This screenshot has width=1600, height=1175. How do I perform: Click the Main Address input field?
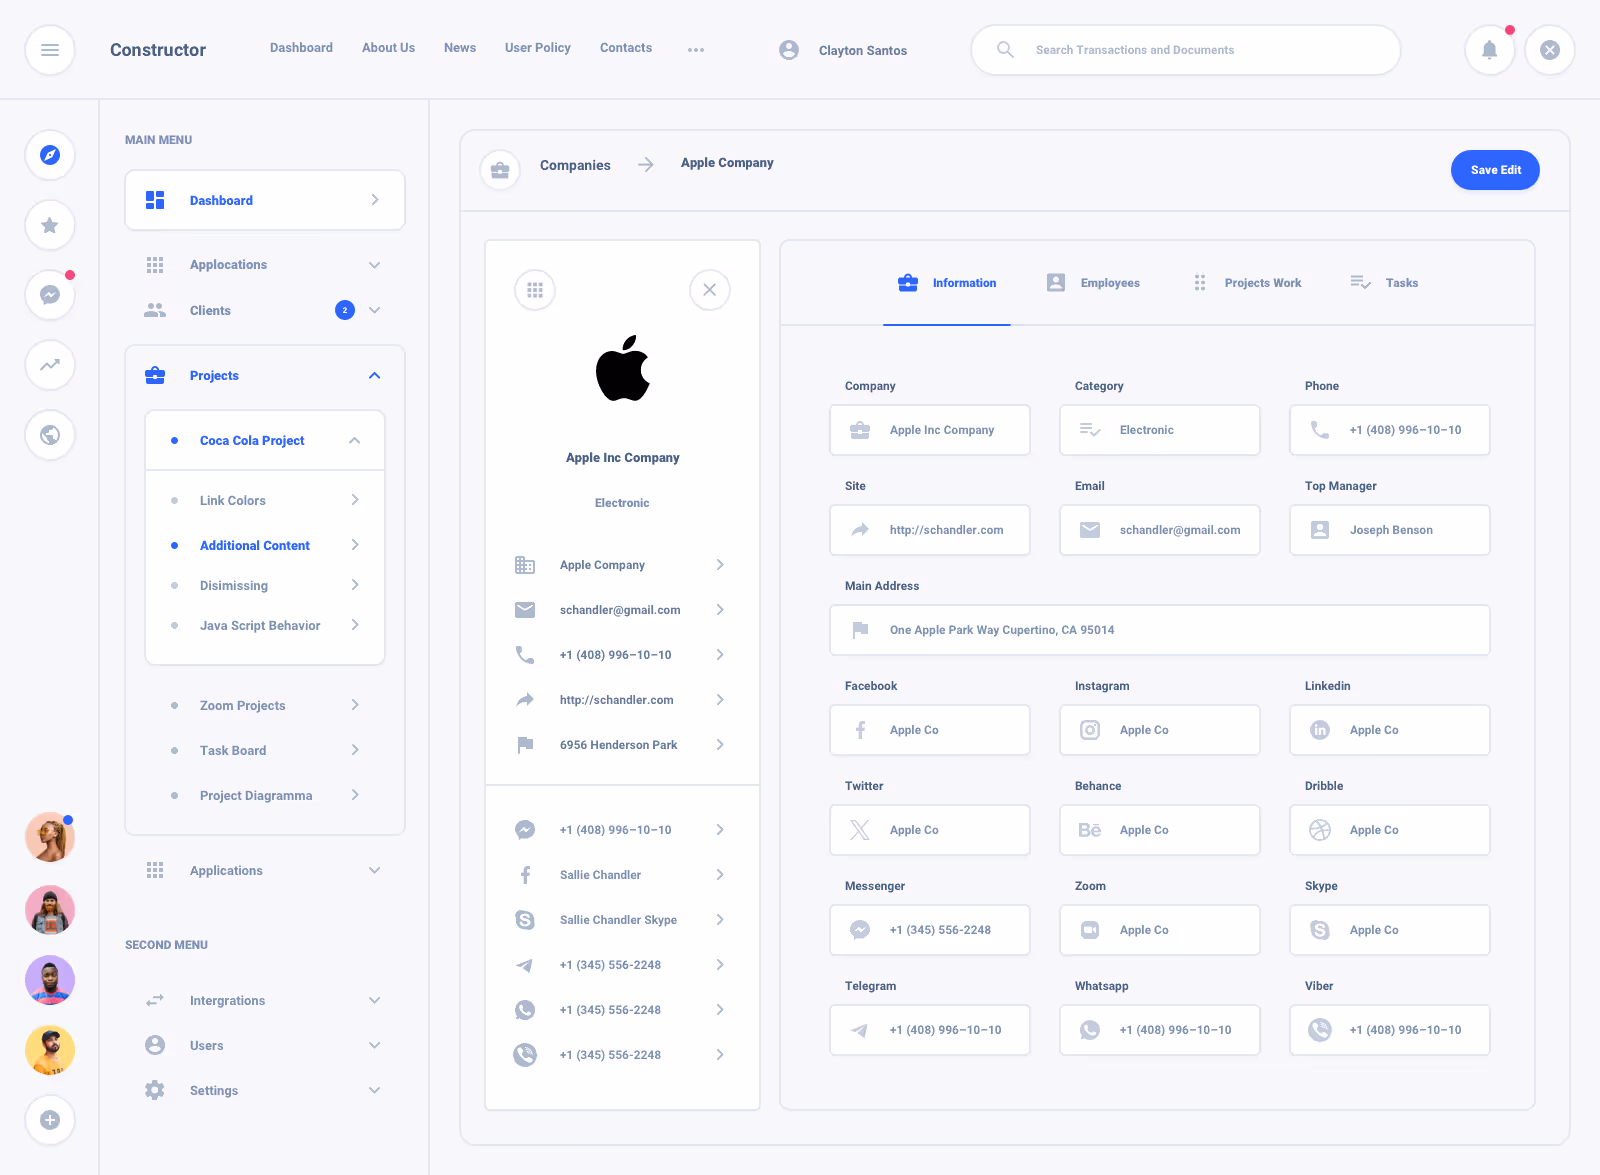point(1160,630)
